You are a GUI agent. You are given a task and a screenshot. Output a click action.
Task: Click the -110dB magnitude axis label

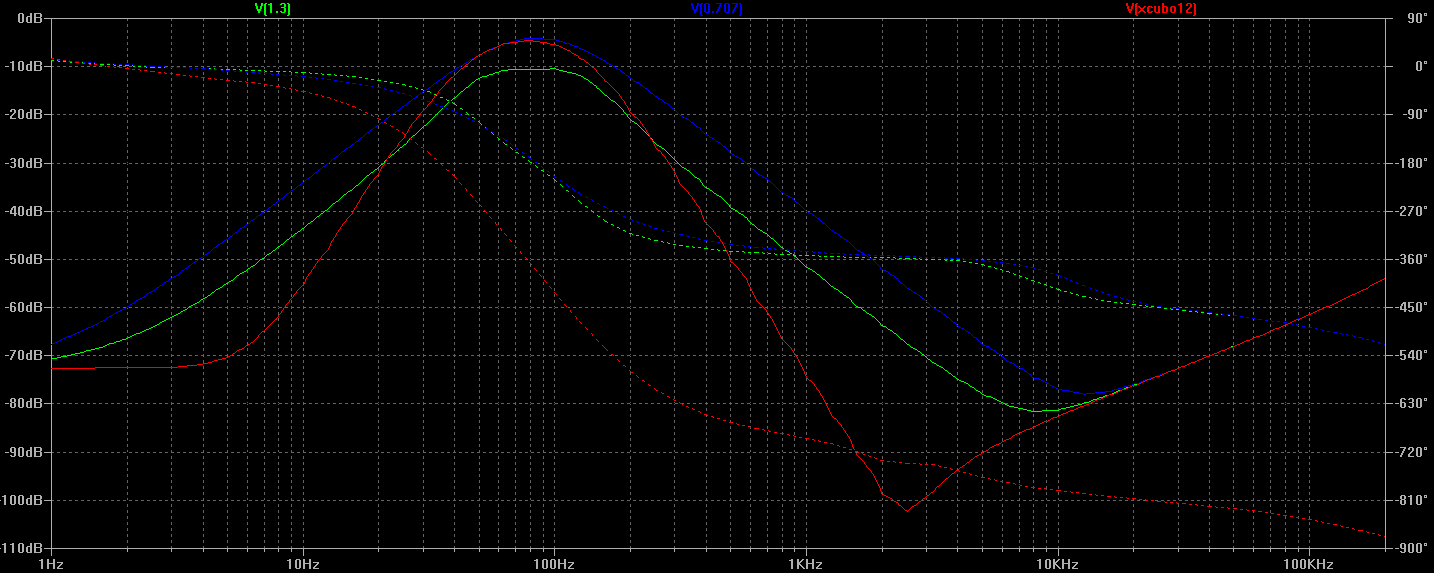(23, 548)
